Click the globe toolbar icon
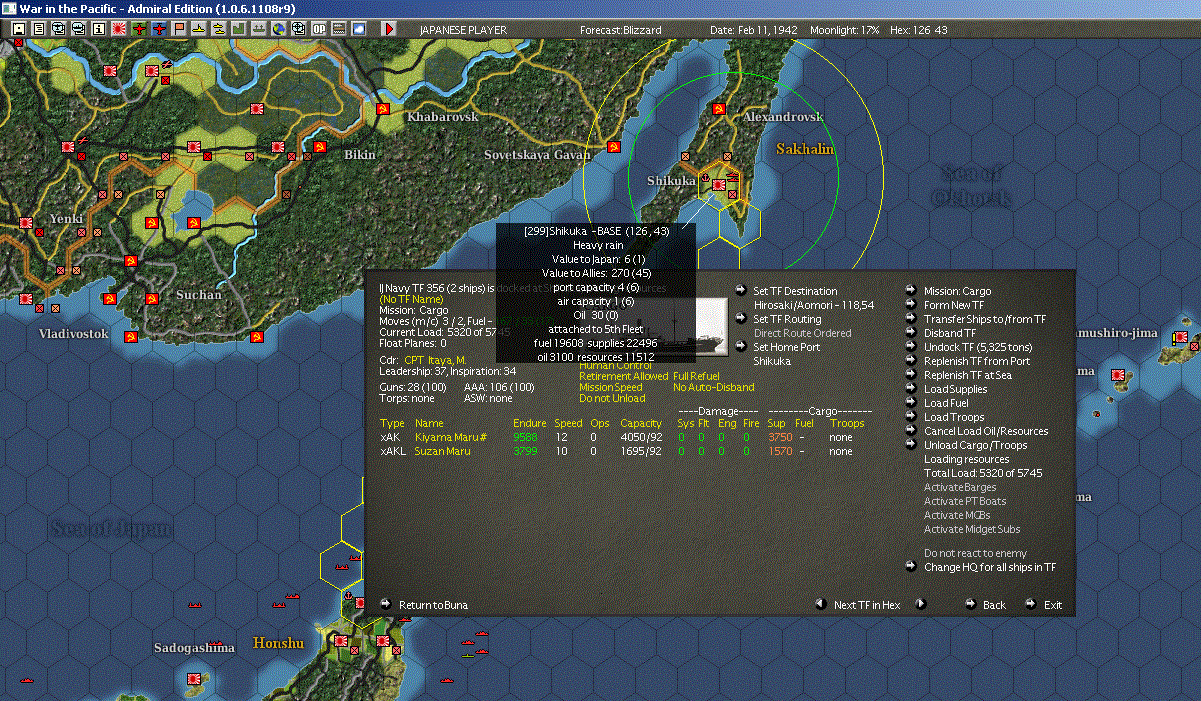Screen dimensions: 1201x701 tap(278, 30)
